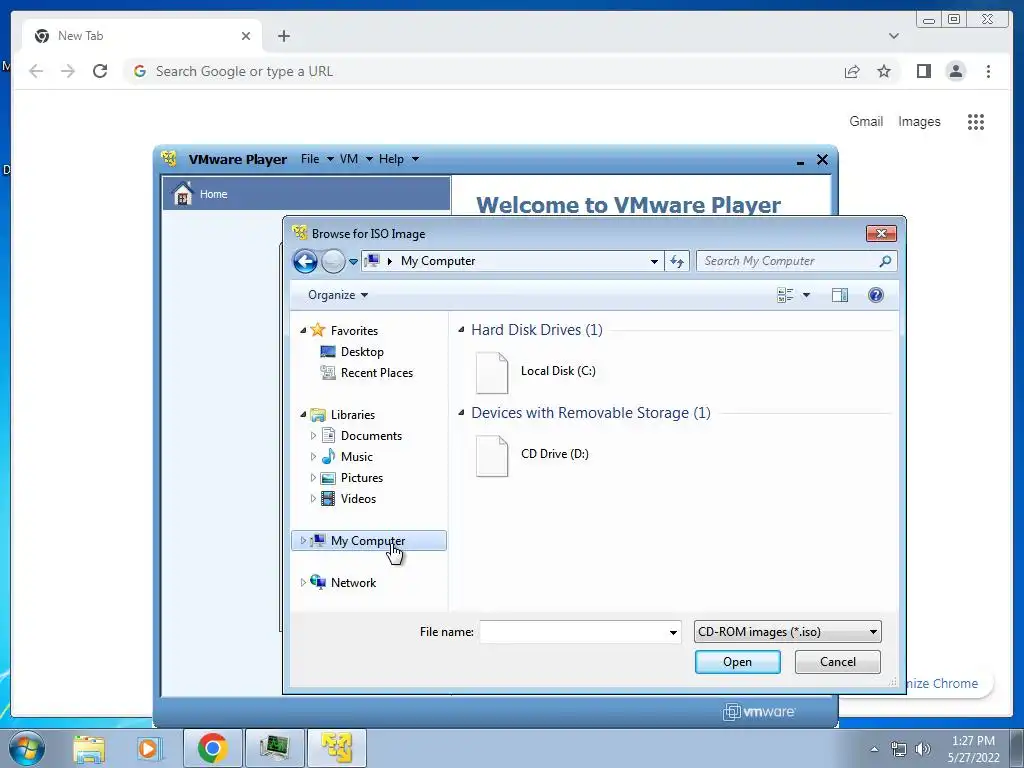Open VMware Player Help menu

pyautogui.click(x=398, y=159)
